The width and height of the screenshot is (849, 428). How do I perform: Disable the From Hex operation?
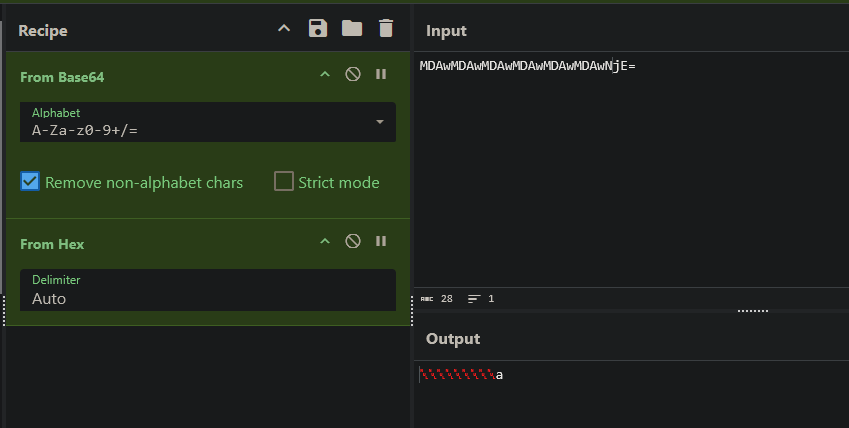(353, 241)
